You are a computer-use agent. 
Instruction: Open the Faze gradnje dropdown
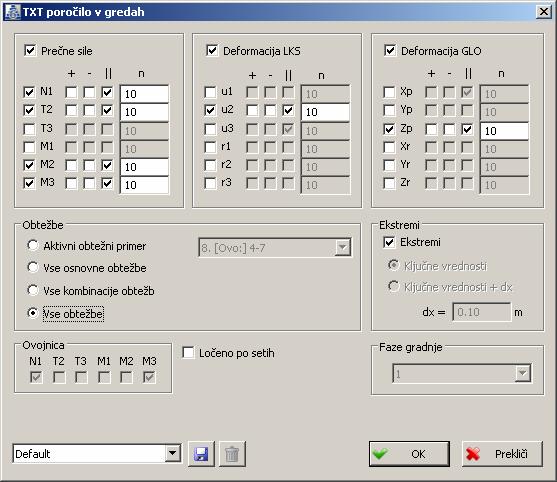pos(522,373)
